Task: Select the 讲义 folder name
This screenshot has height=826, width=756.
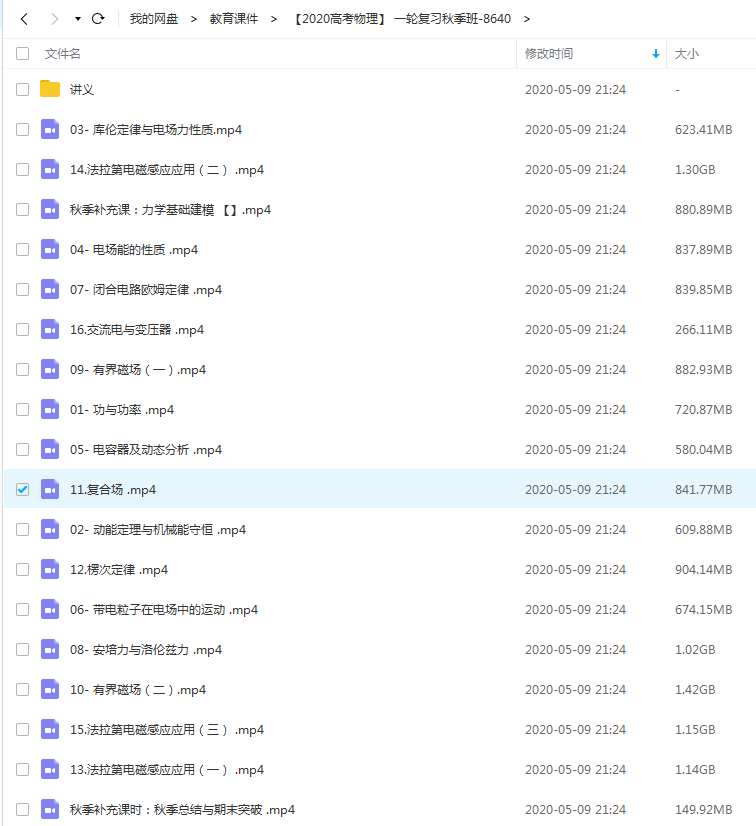Action: coord(82,90)
